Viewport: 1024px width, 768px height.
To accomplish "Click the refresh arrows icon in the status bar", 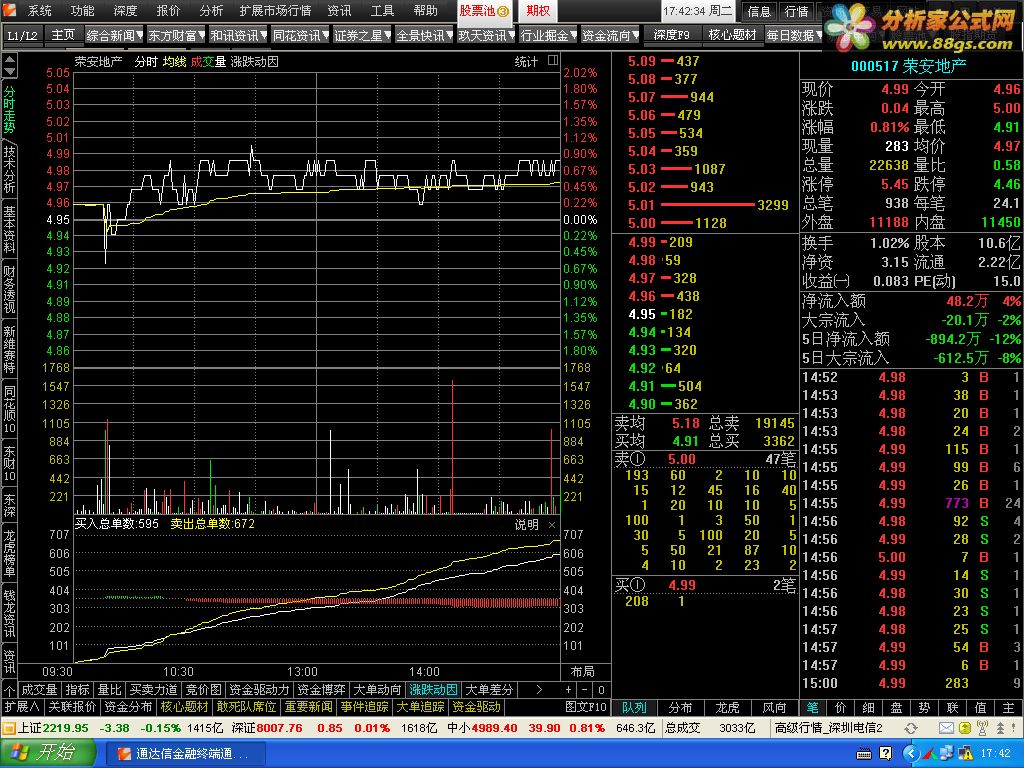I will (x=910, y=728).
